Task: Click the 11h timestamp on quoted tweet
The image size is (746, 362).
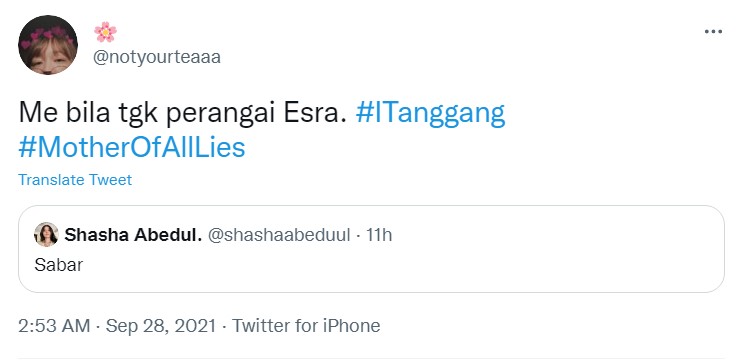Action: (x=379, y=235)
